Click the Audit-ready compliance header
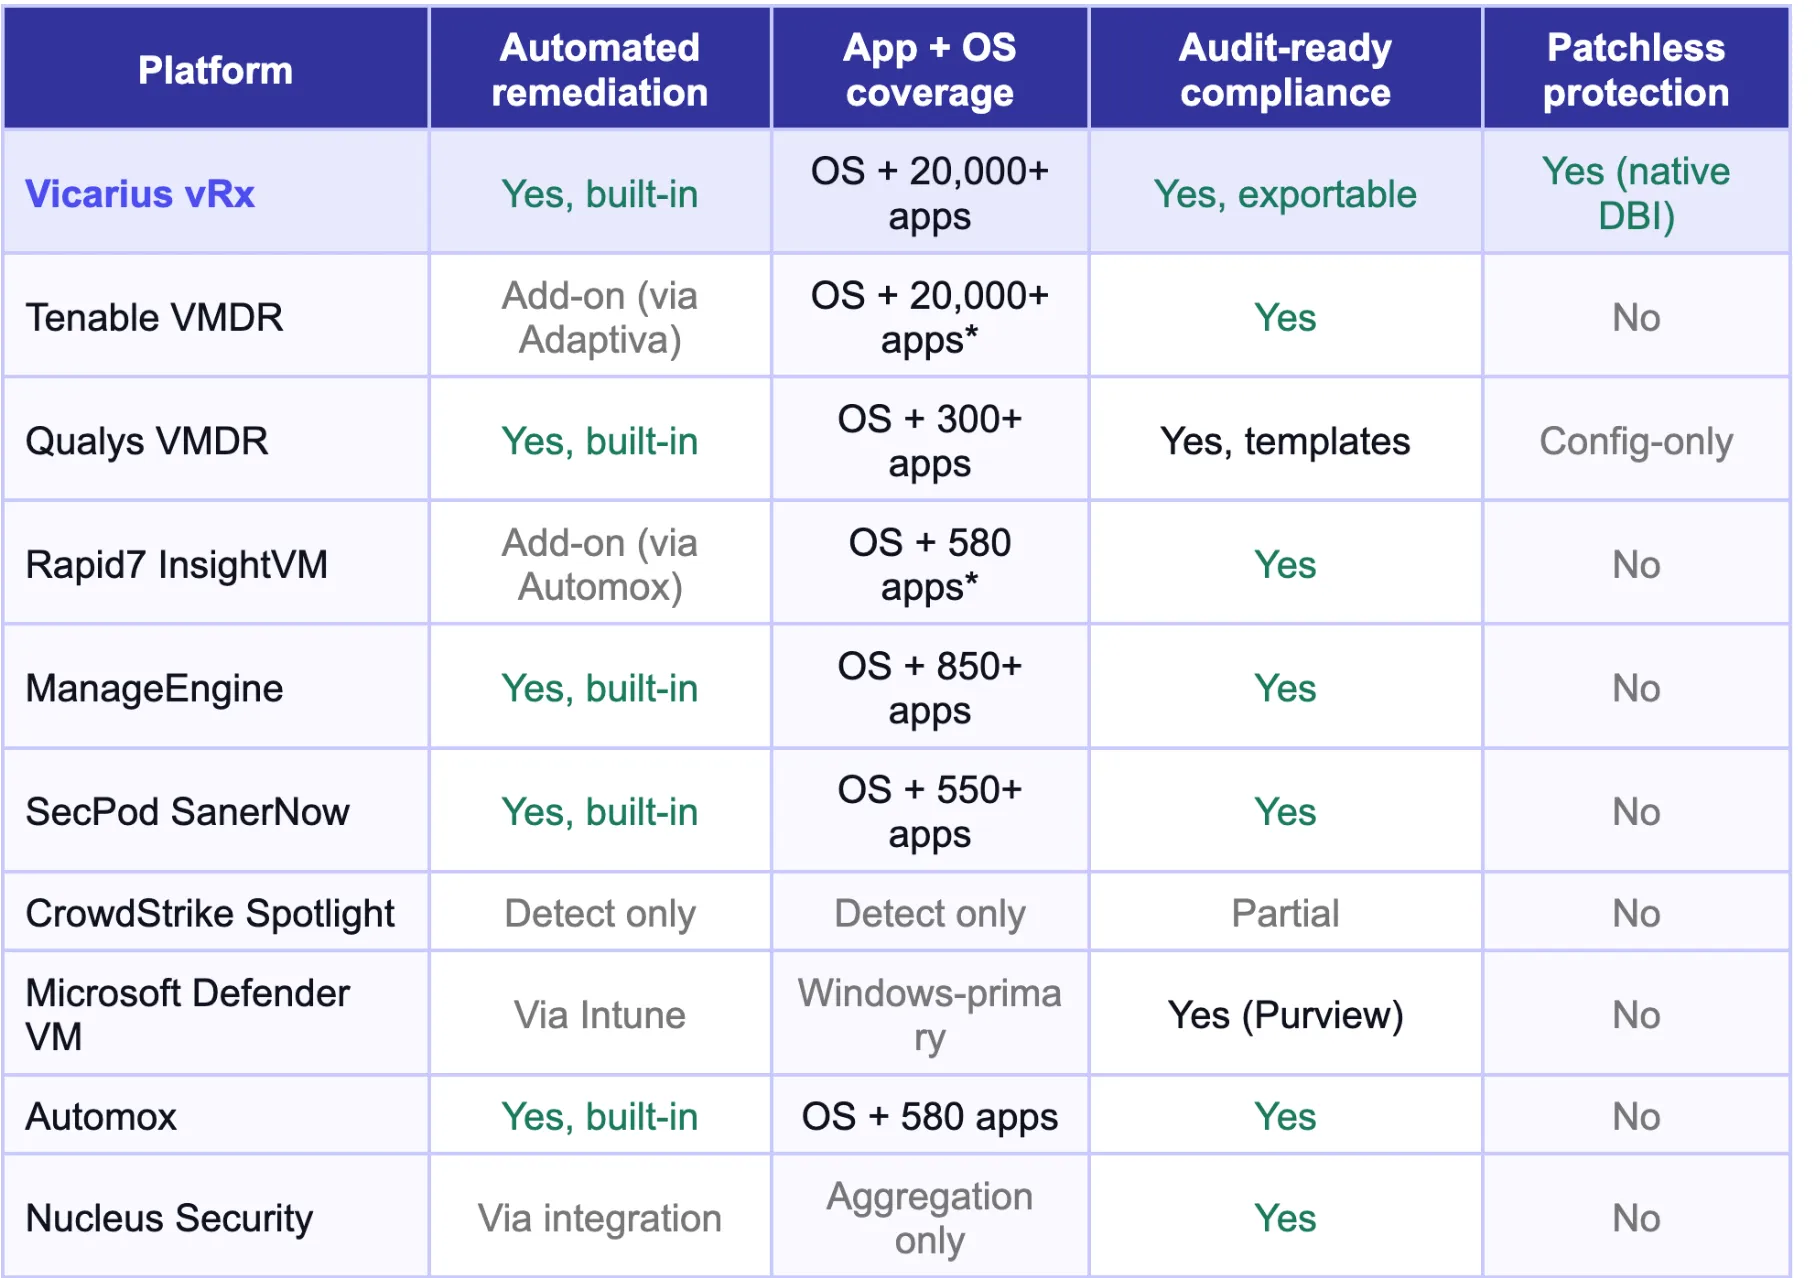 coord(1285,70)
